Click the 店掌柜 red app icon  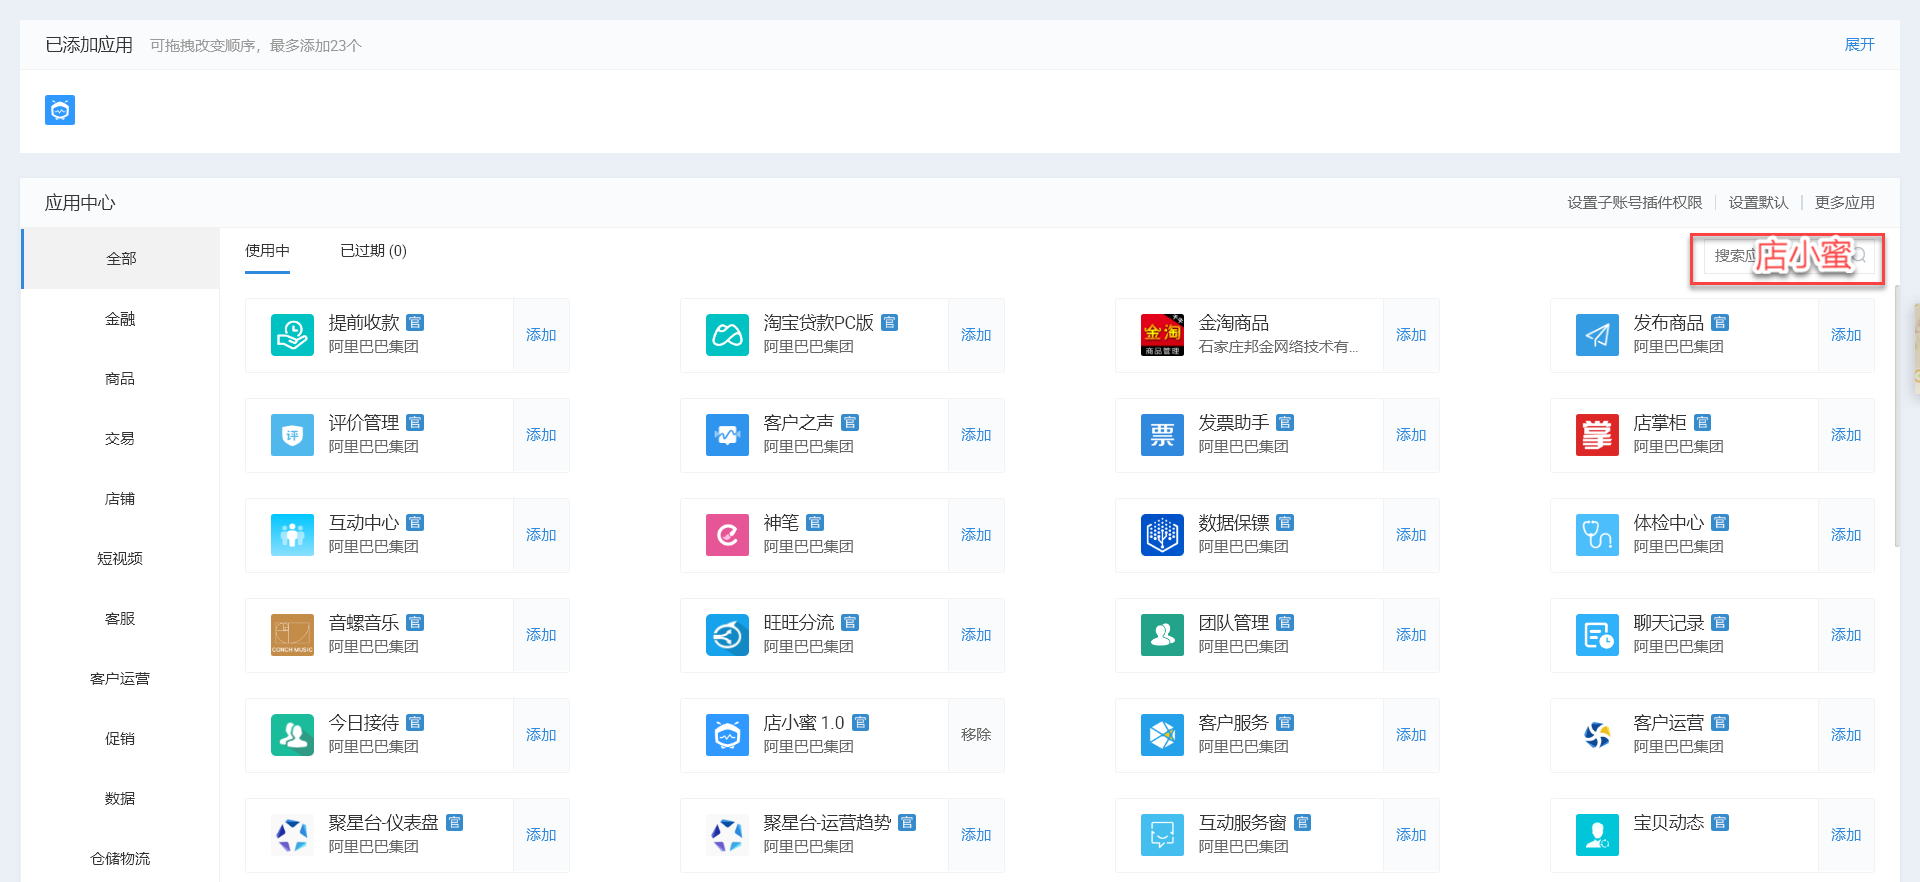[1597, 435]
